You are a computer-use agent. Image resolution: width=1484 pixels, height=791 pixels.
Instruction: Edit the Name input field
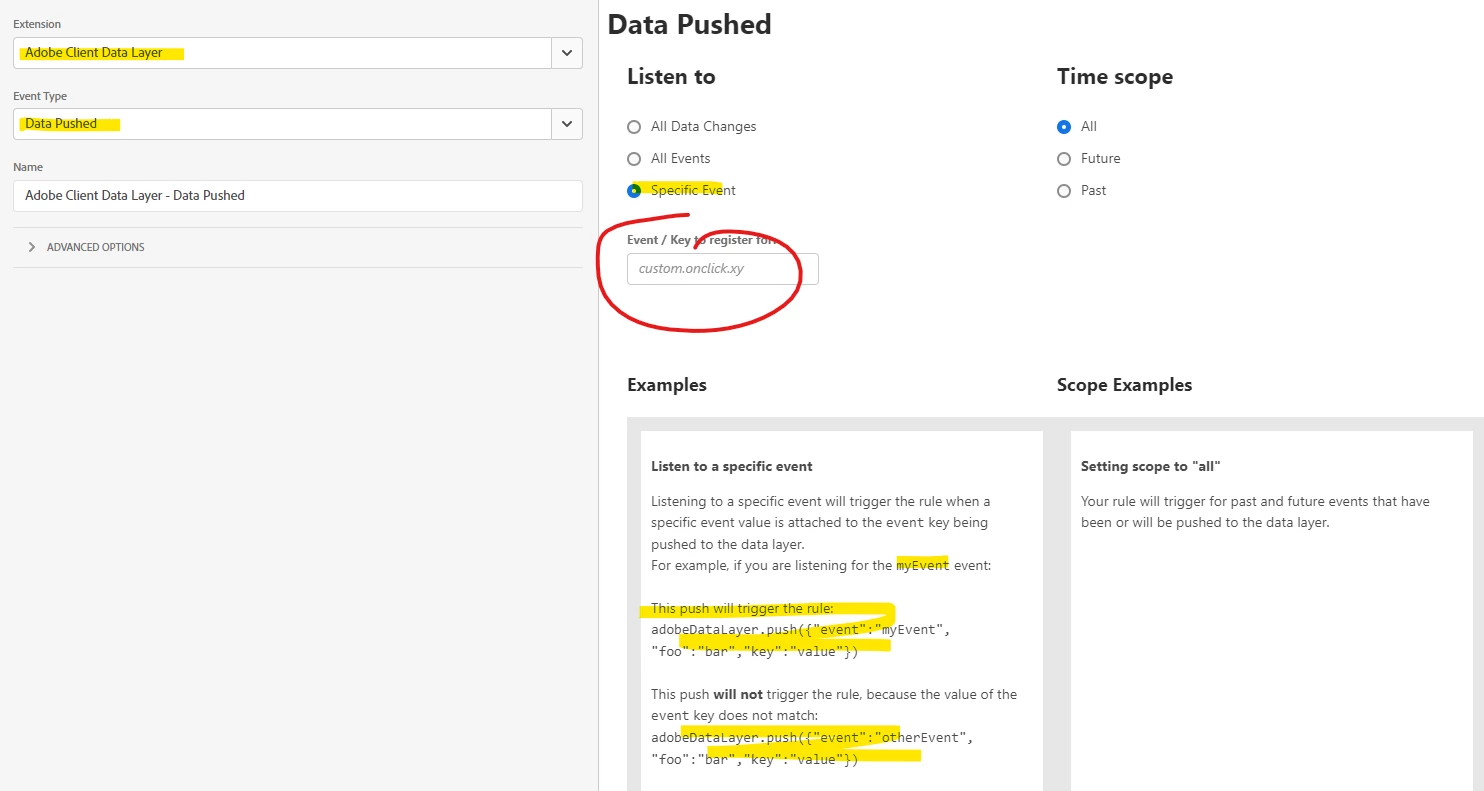coord(298,196)
